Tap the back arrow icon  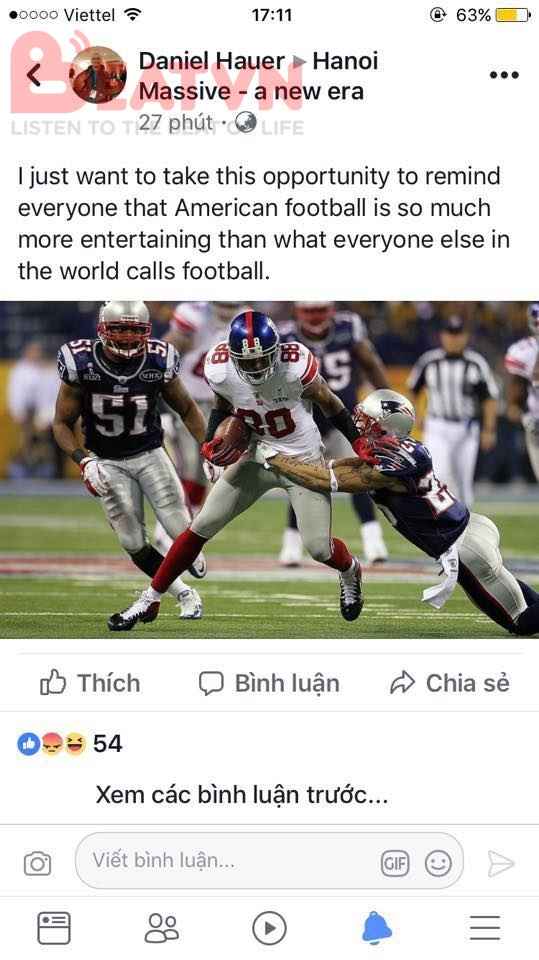34,75
